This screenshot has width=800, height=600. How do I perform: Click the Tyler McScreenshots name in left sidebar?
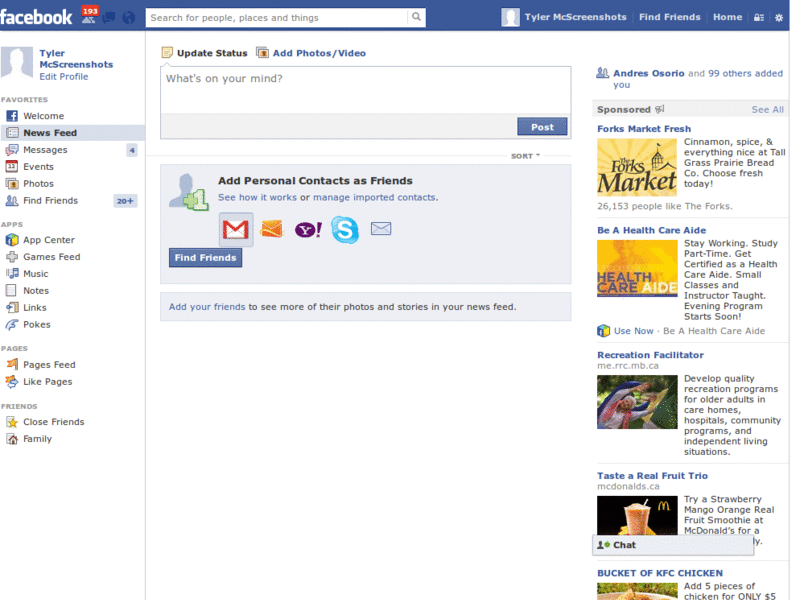tap(76, 59)
